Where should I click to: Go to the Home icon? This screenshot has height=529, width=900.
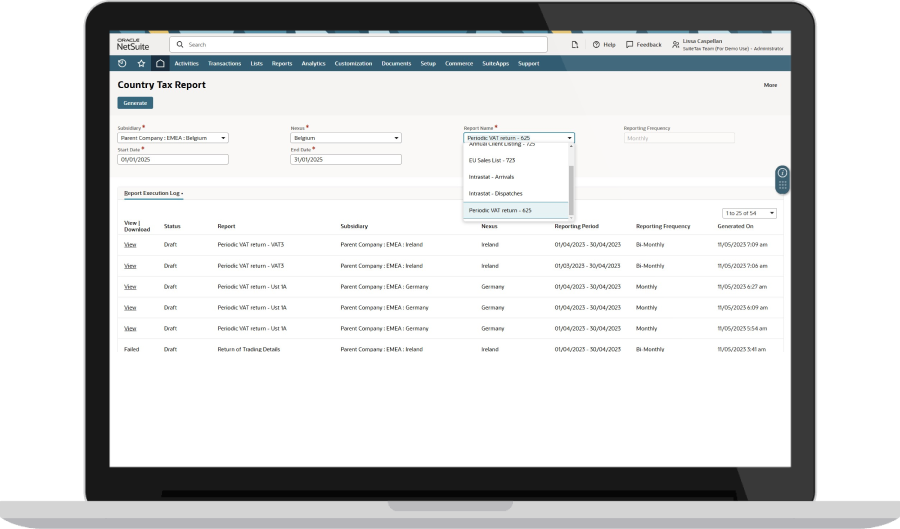click(159, 63)
